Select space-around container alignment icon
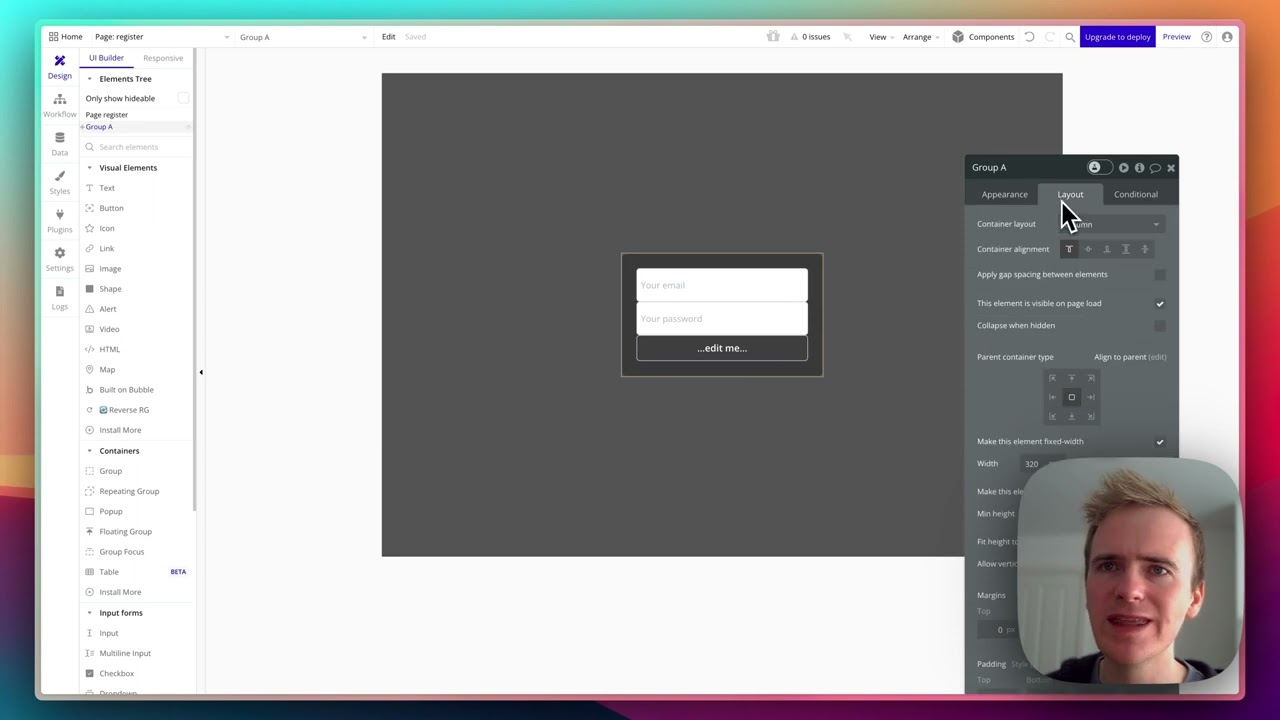This screenshot has height=720, width=1280. pos(1145,249)
